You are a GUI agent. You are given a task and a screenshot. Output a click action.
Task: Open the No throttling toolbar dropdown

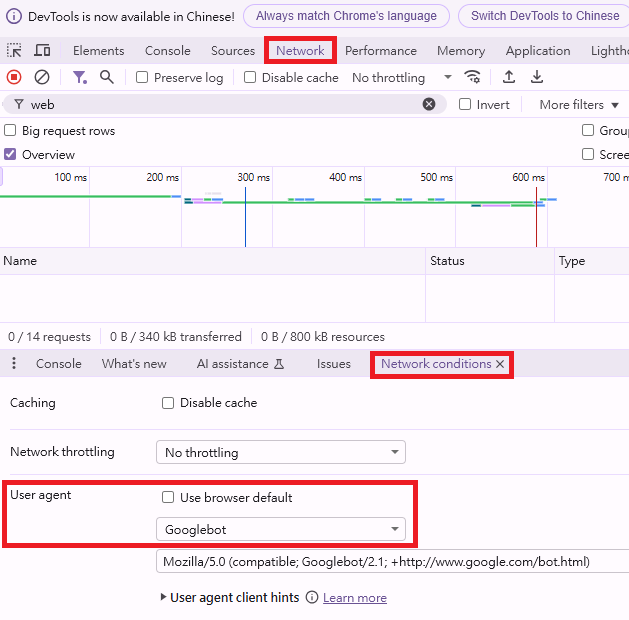tap(402, 77)
